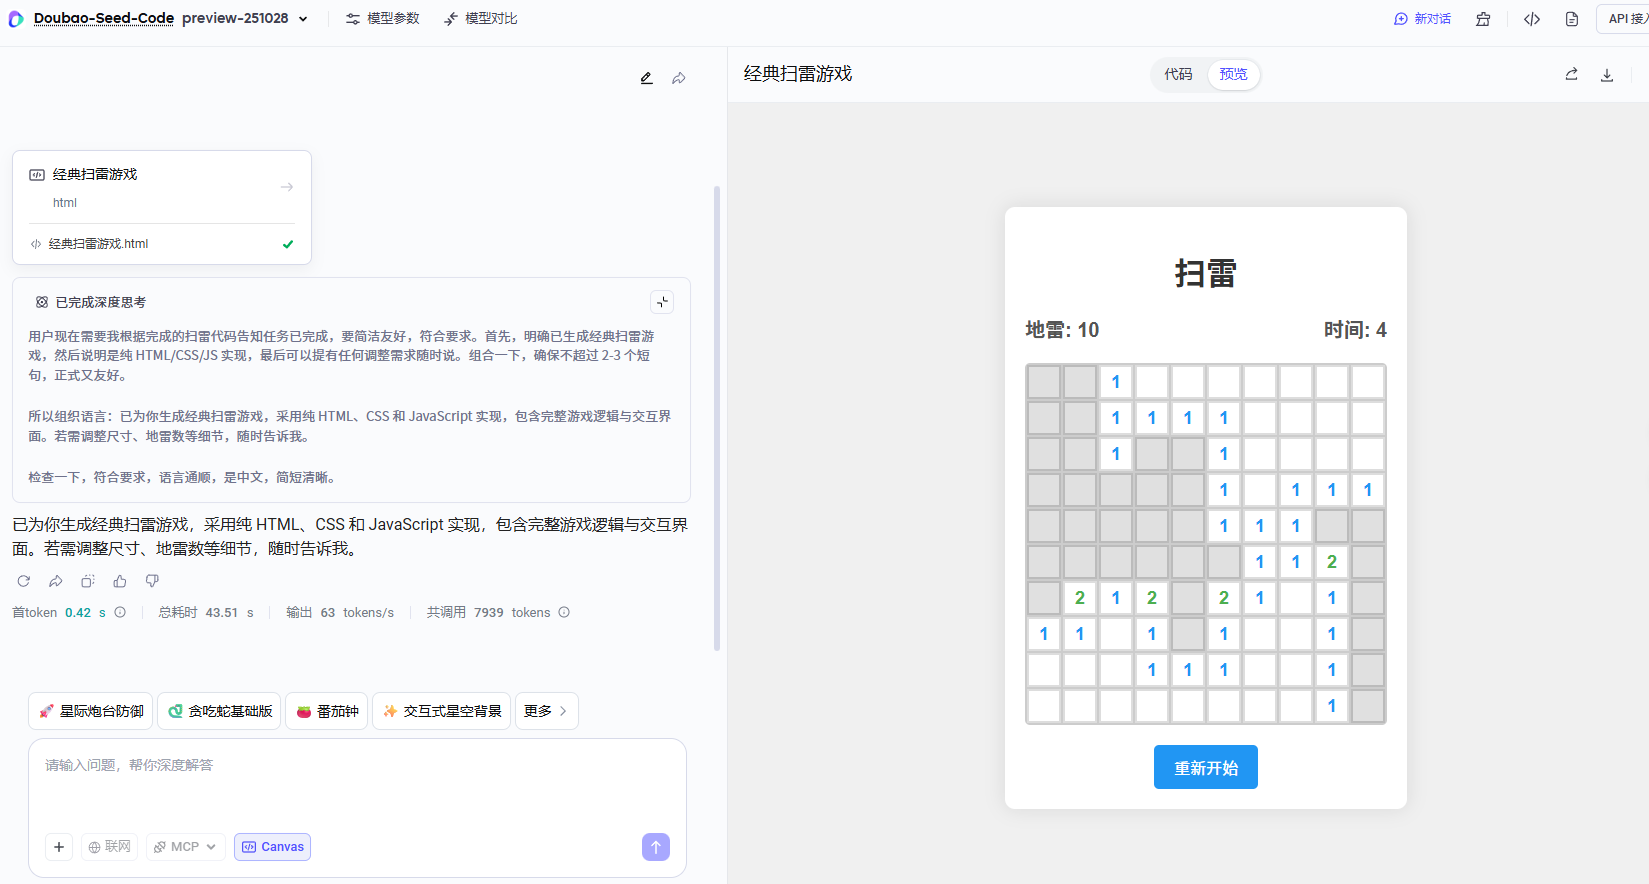Click the 时间 timer display
This screenshot has width=1649, height=884.
(x=1355, y=330)
